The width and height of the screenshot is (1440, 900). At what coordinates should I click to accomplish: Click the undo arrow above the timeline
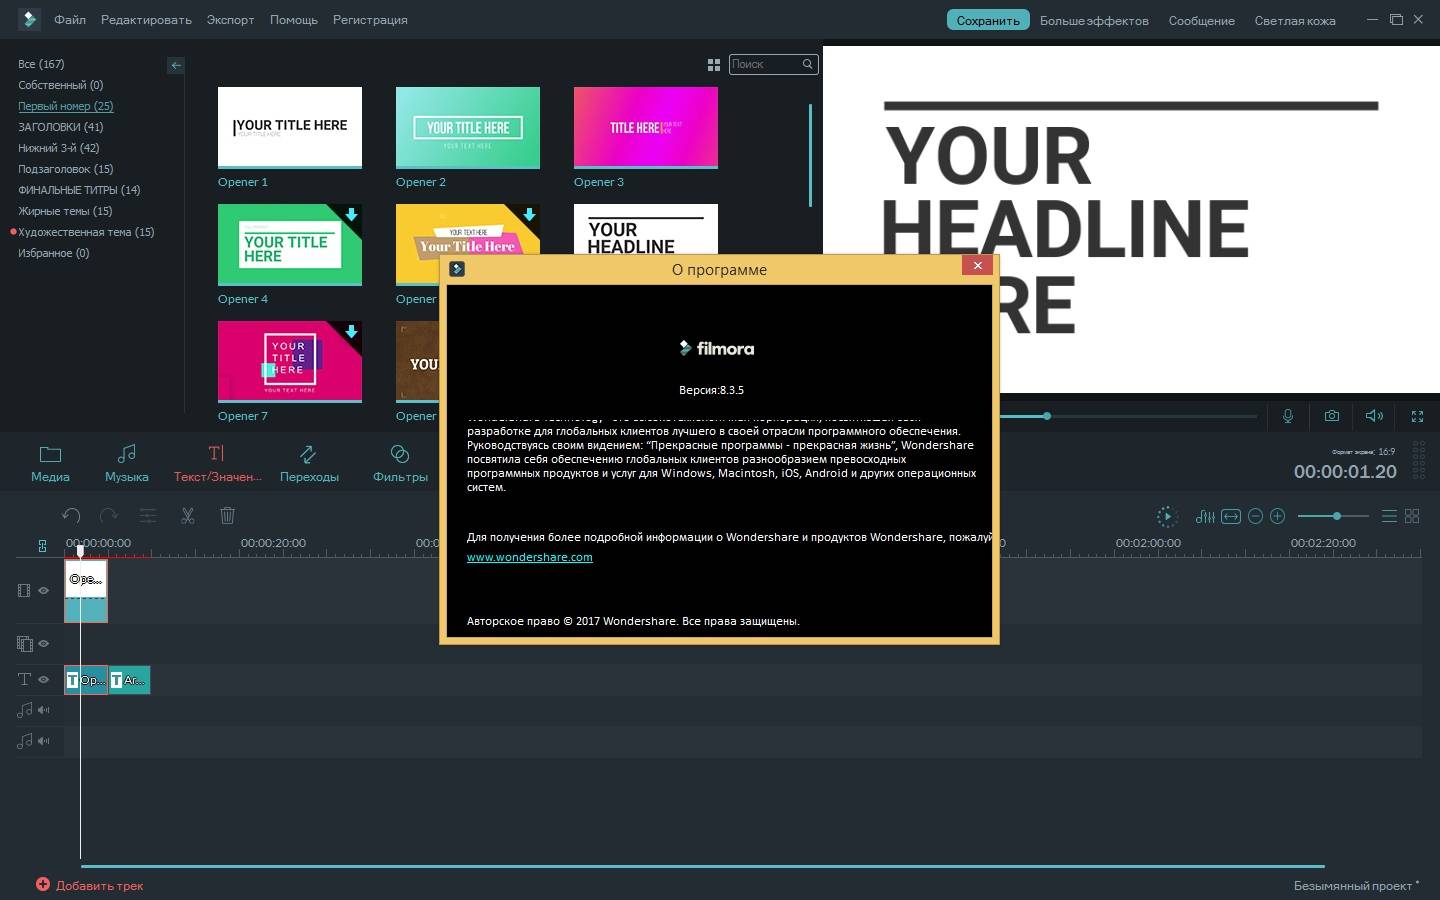point(71,516)
